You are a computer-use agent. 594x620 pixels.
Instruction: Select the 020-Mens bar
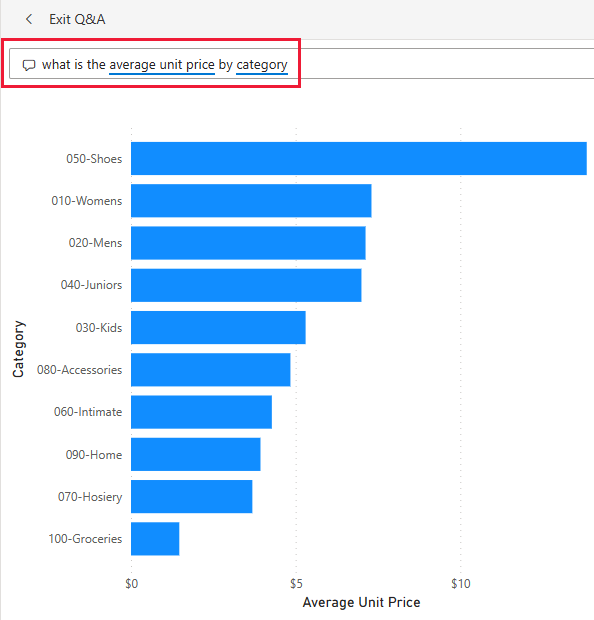click(x=248, y=243)
